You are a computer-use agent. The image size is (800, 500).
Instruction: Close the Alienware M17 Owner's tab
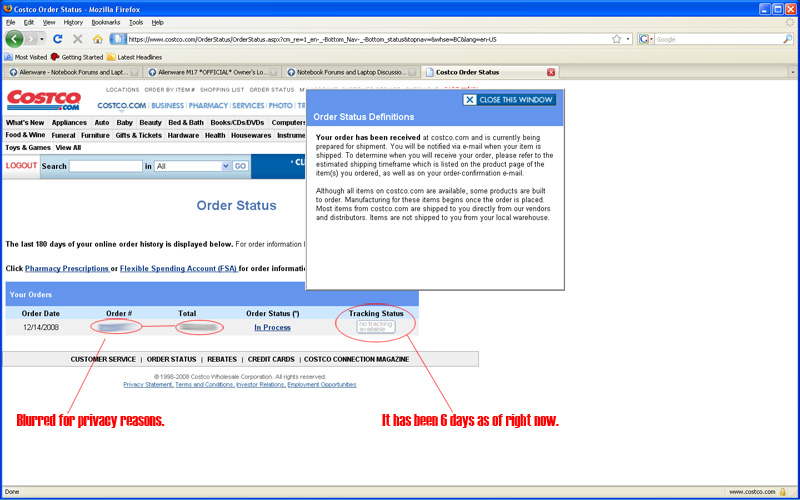click(273, 72)
